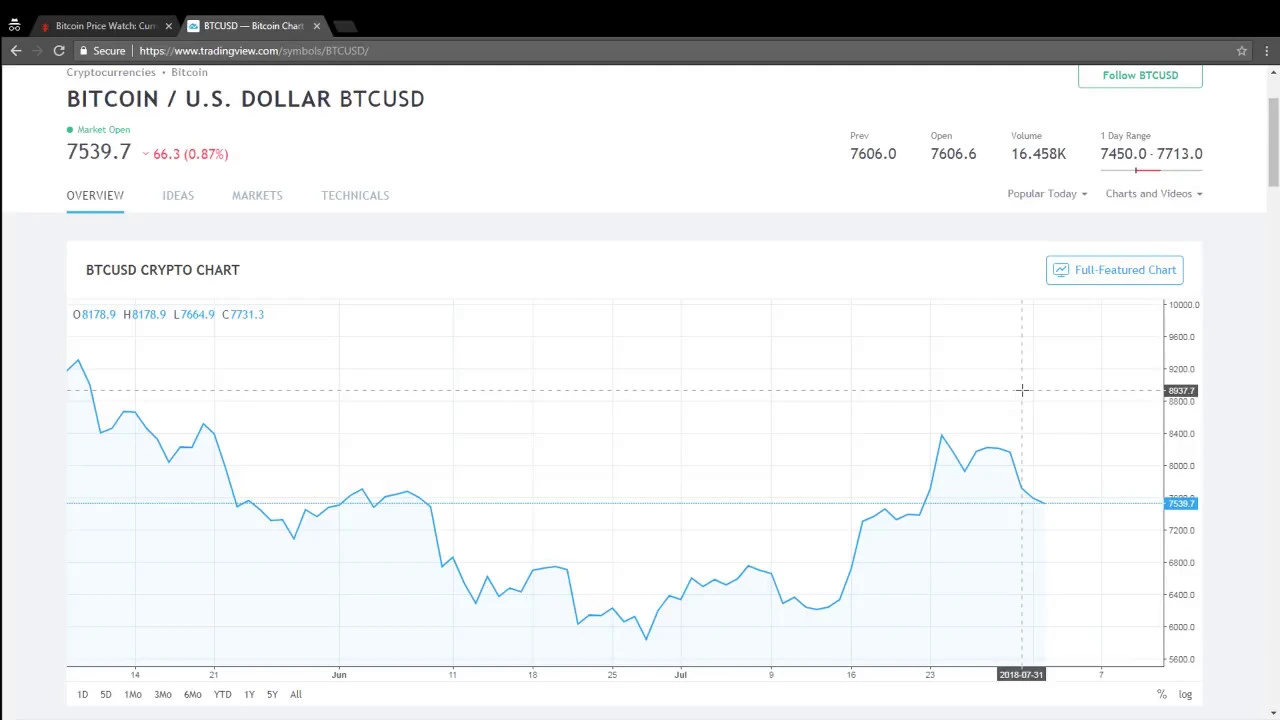Open the Full-Featured Chart
The width and height of the screenshot is (1280, 720).
pos(1114,270)
